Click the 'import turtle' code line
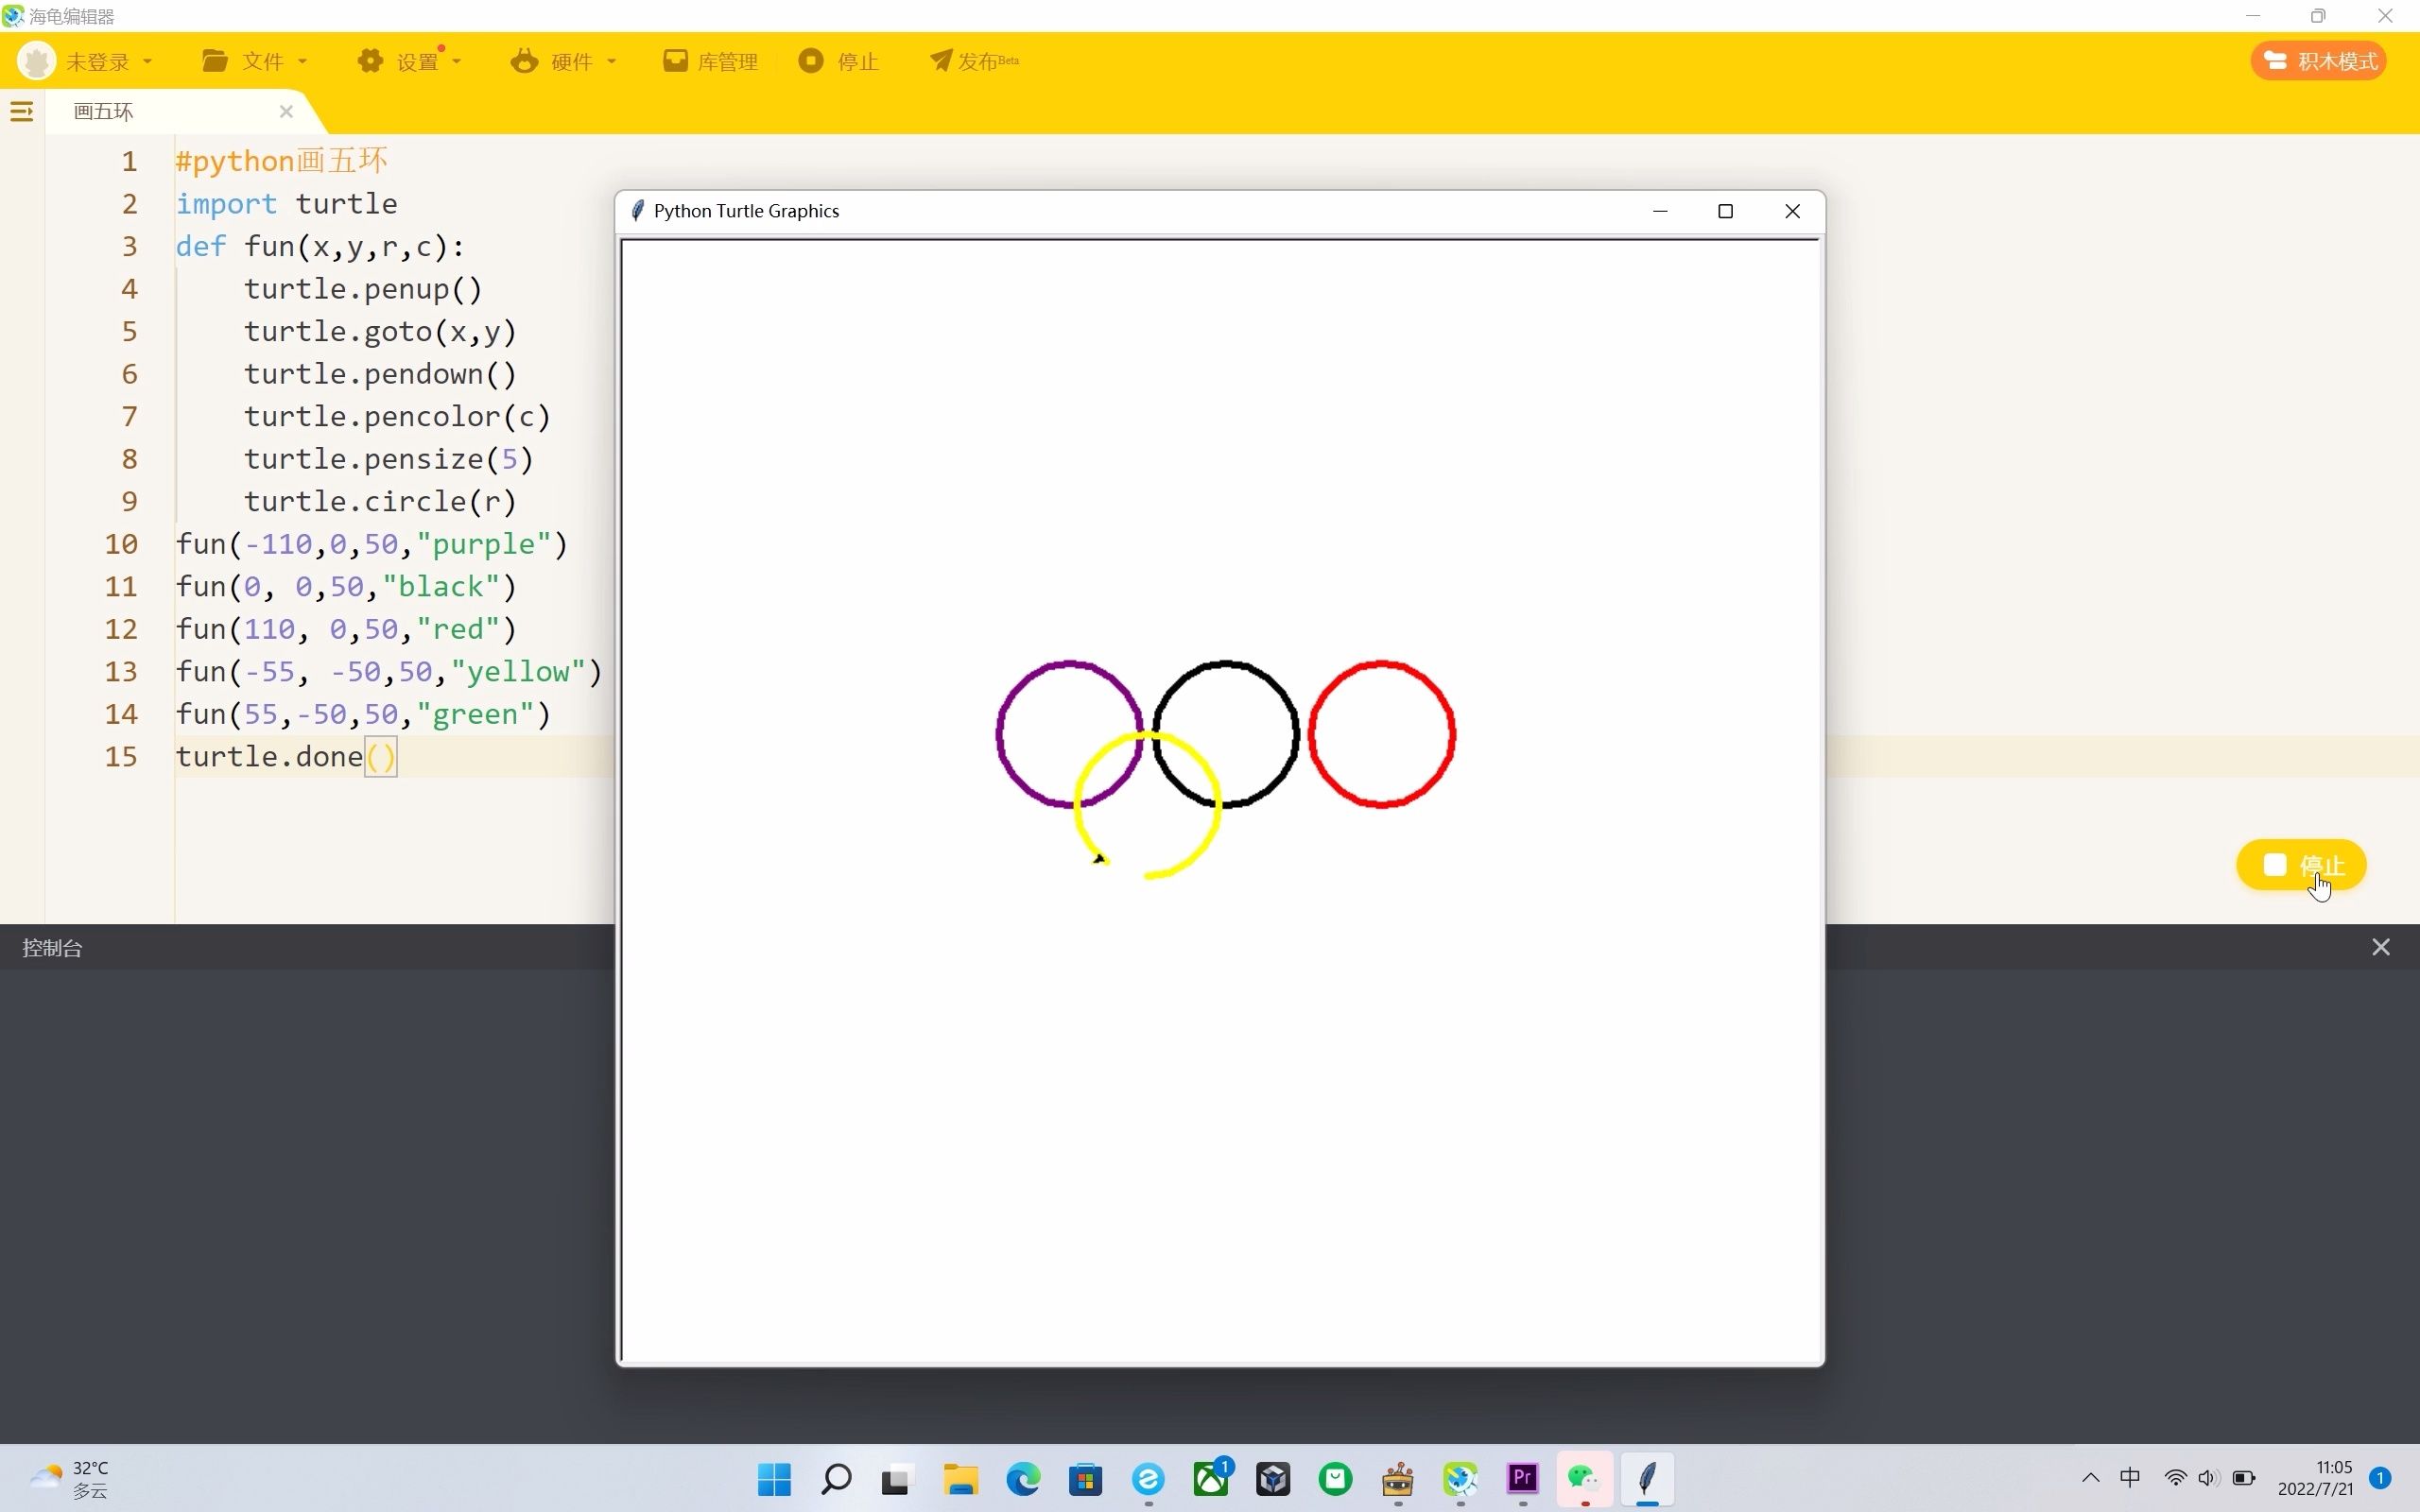The width and height of the screenshot is (2420, 1512). click(286, 204)
